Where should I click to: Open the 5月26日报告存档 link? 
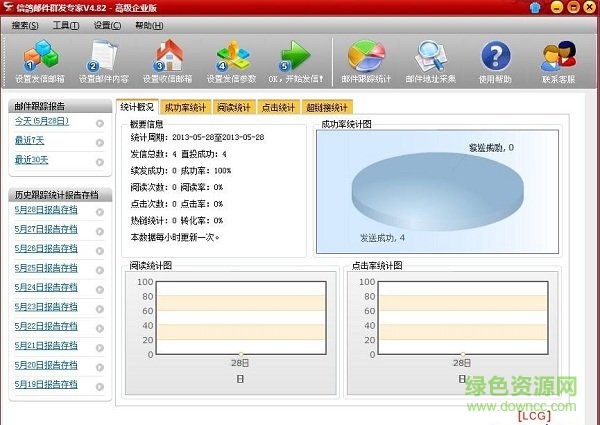(x=46, y=249)
